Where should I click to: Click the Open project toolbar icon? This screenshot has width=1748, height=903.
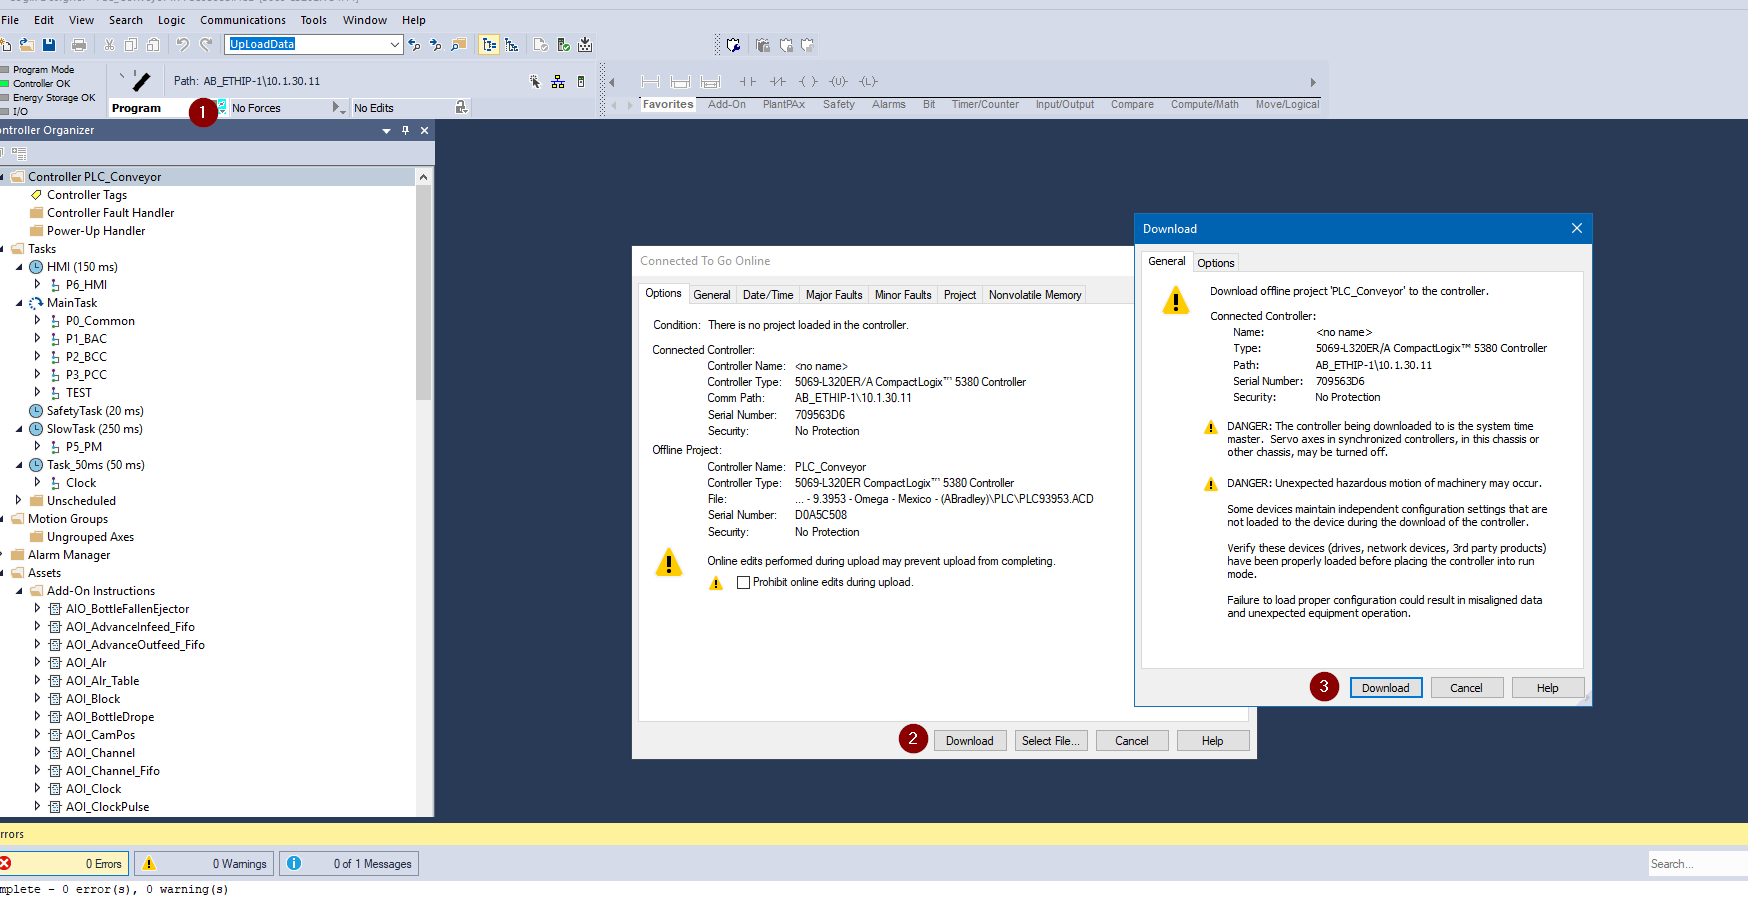pos(27,45)
